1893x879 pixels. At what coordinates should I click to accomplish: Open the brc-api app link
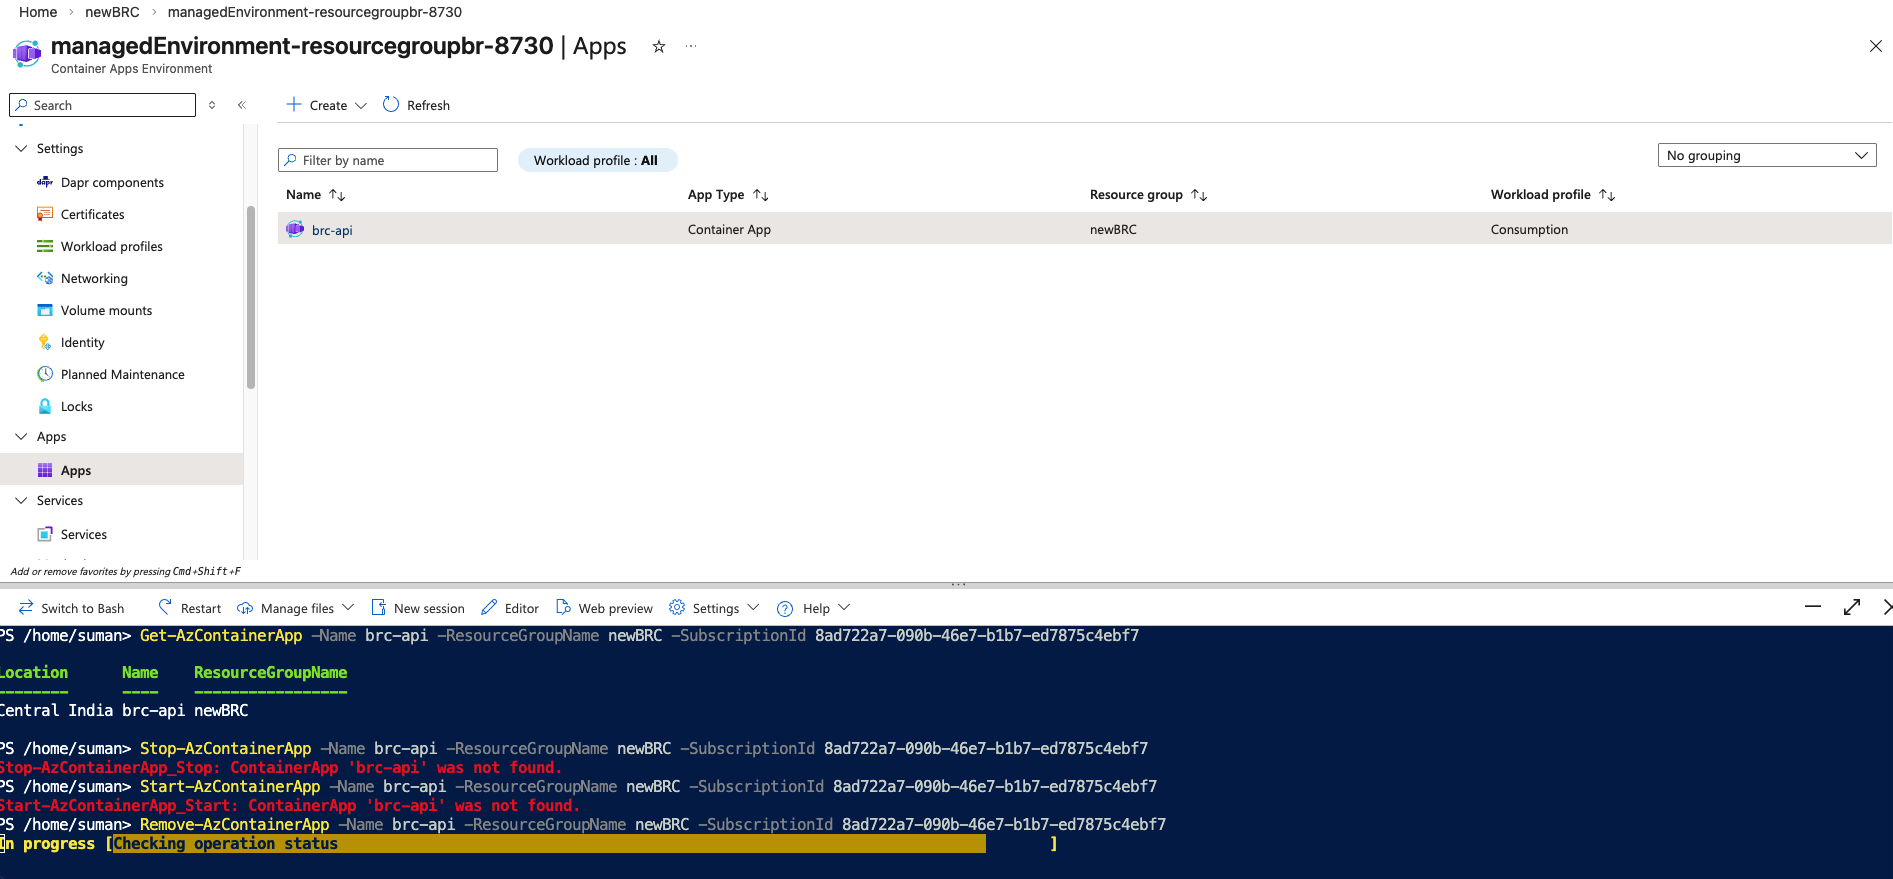click(x=332, y=230)
